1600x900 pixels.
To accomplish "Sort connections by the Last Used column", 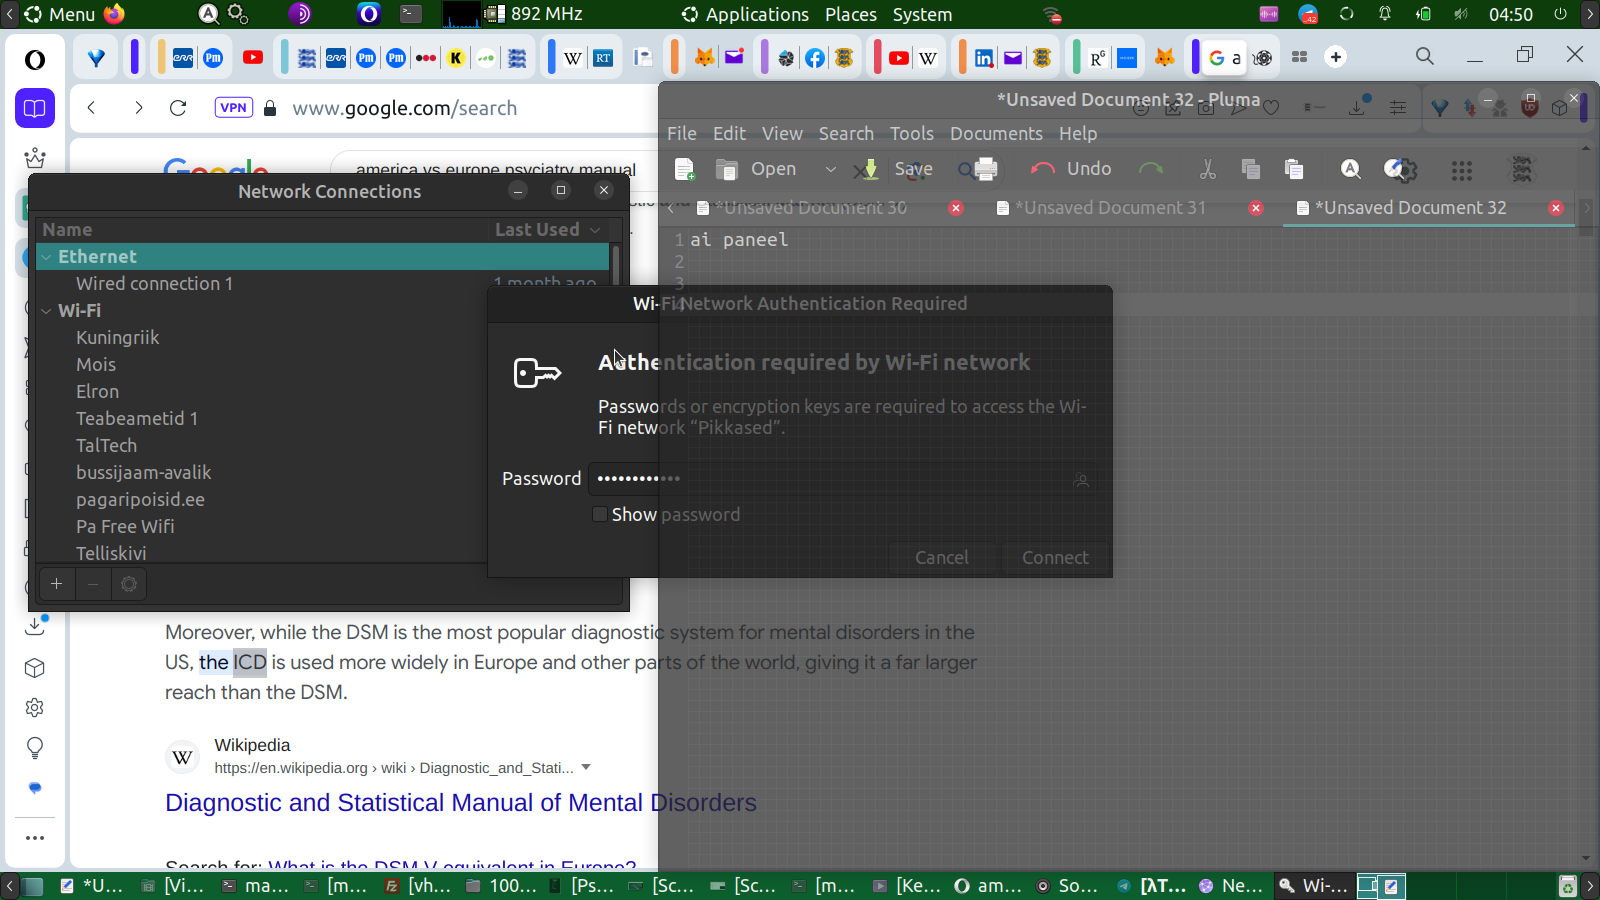I will pos(547,230).
